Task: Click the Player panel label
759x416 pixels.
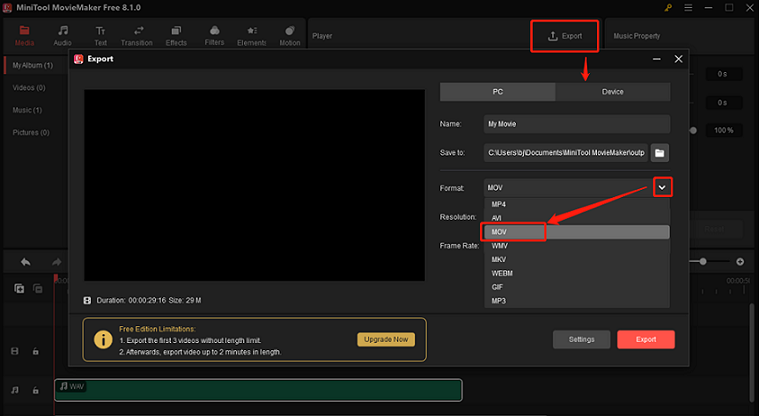Action: click(x=322, y=36)
